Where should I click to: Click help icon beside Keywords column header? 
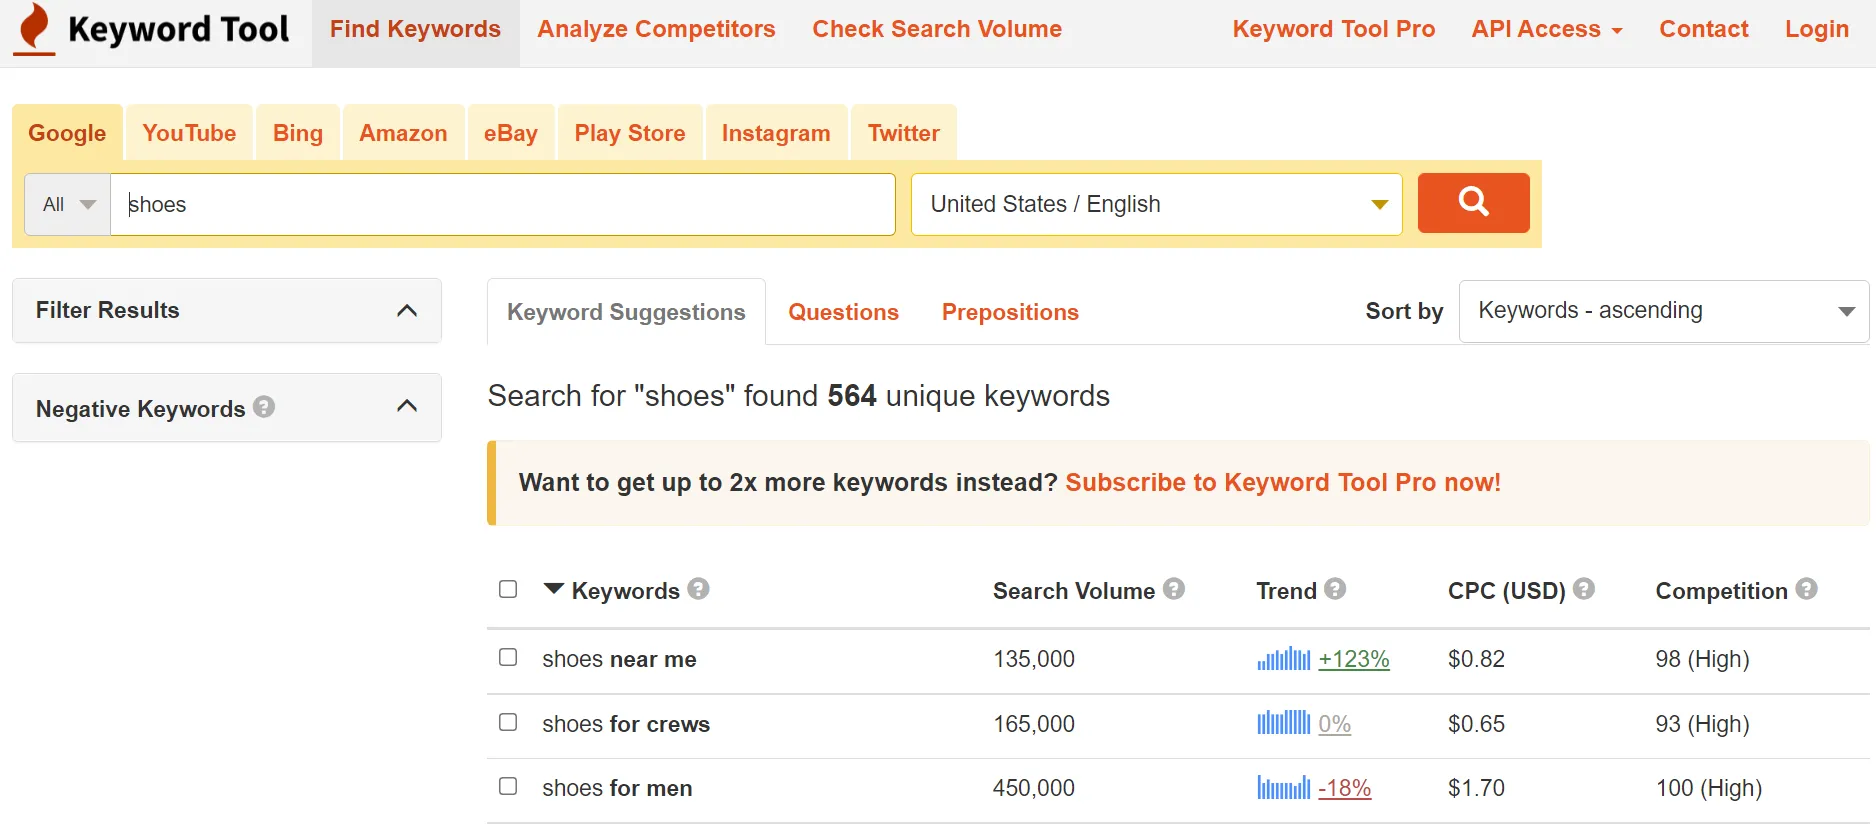tap(698, 589)
